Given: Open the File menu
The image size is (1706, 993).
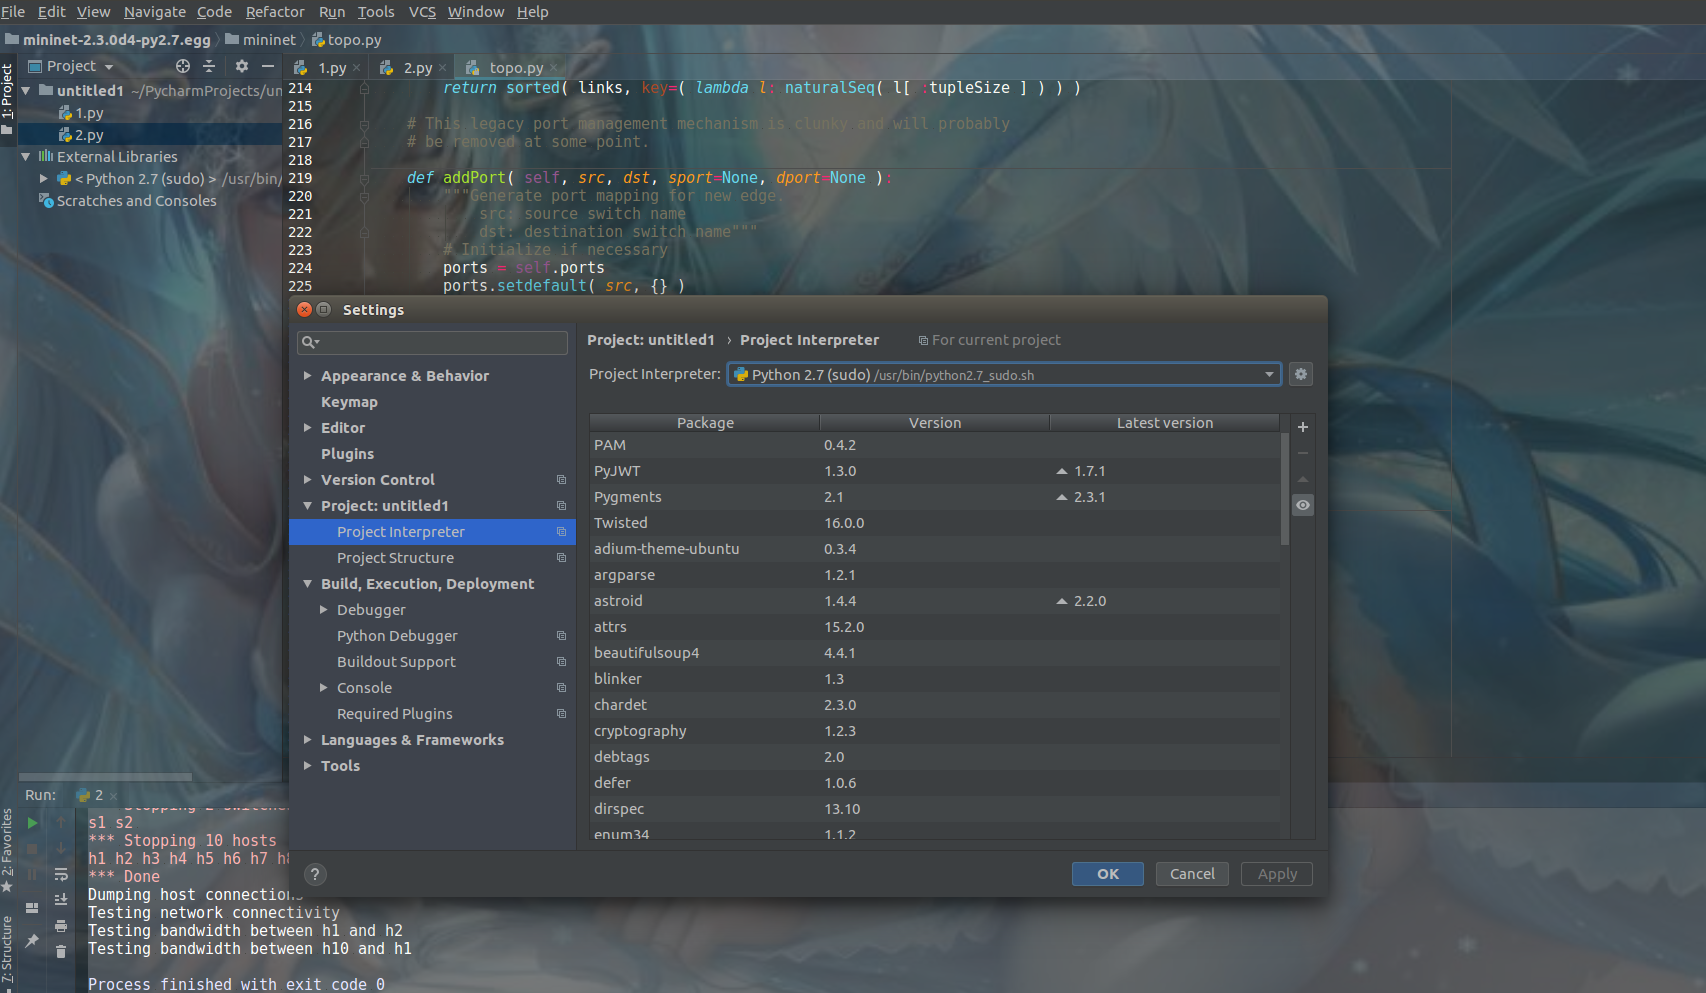Looking at the screenshot, I should (x=13, y=12).
